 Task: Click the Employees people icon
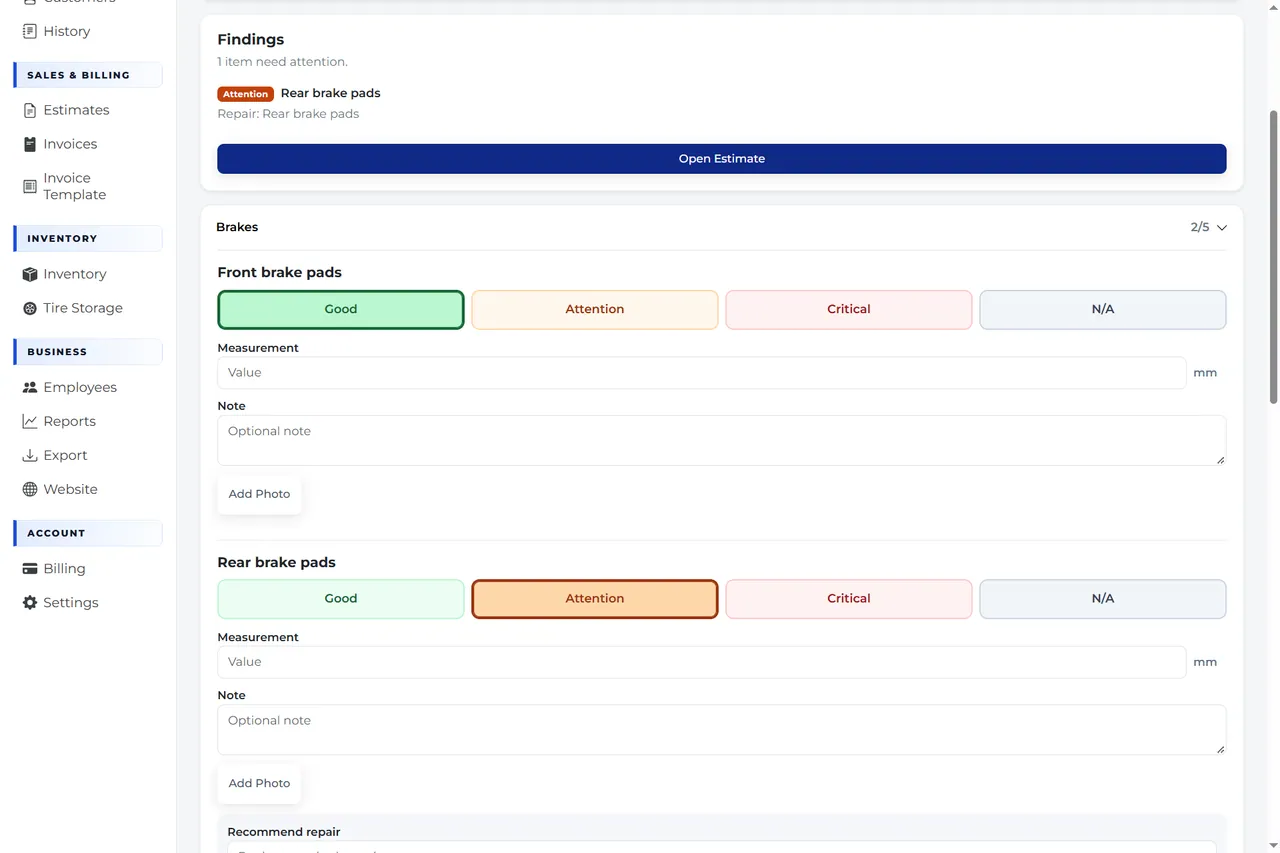point(30,387)
